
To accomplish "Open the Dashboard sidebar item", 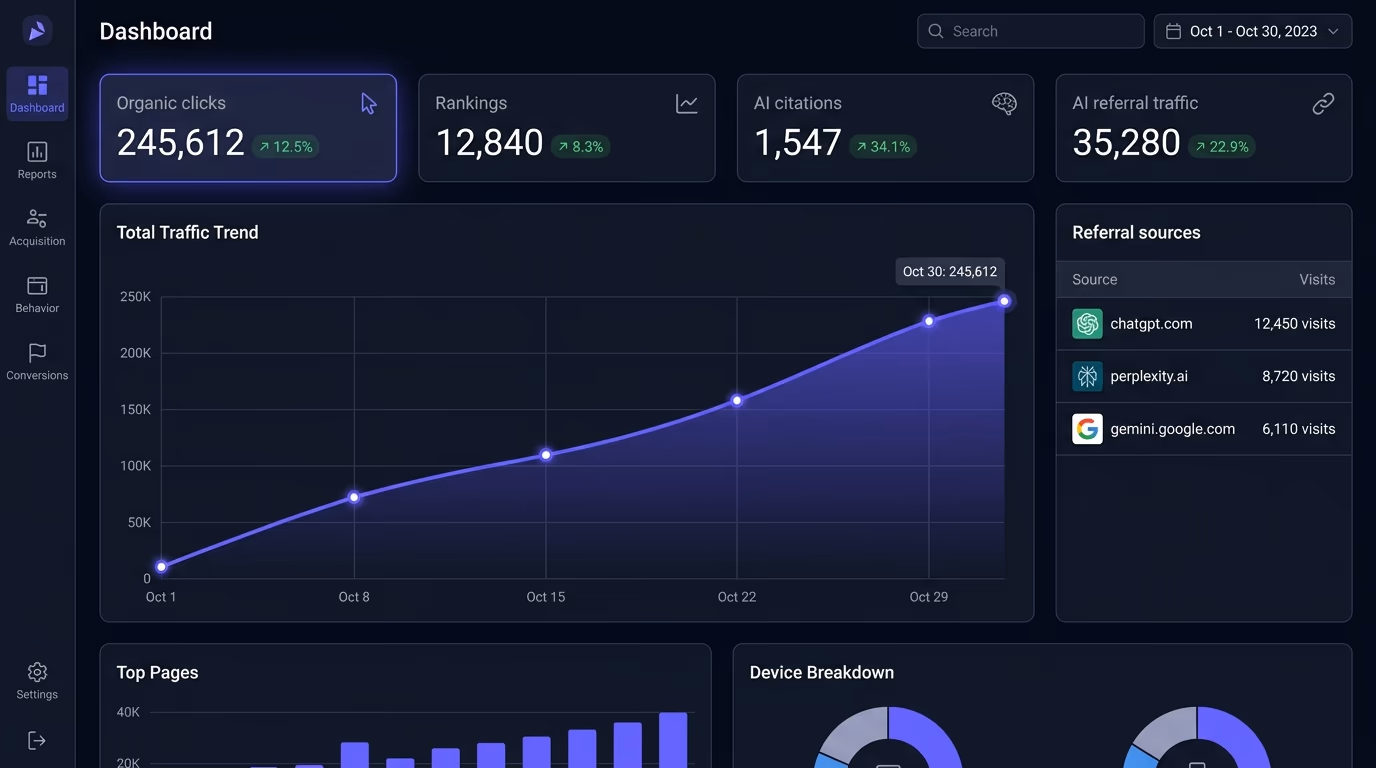I will tap(37, 94).
